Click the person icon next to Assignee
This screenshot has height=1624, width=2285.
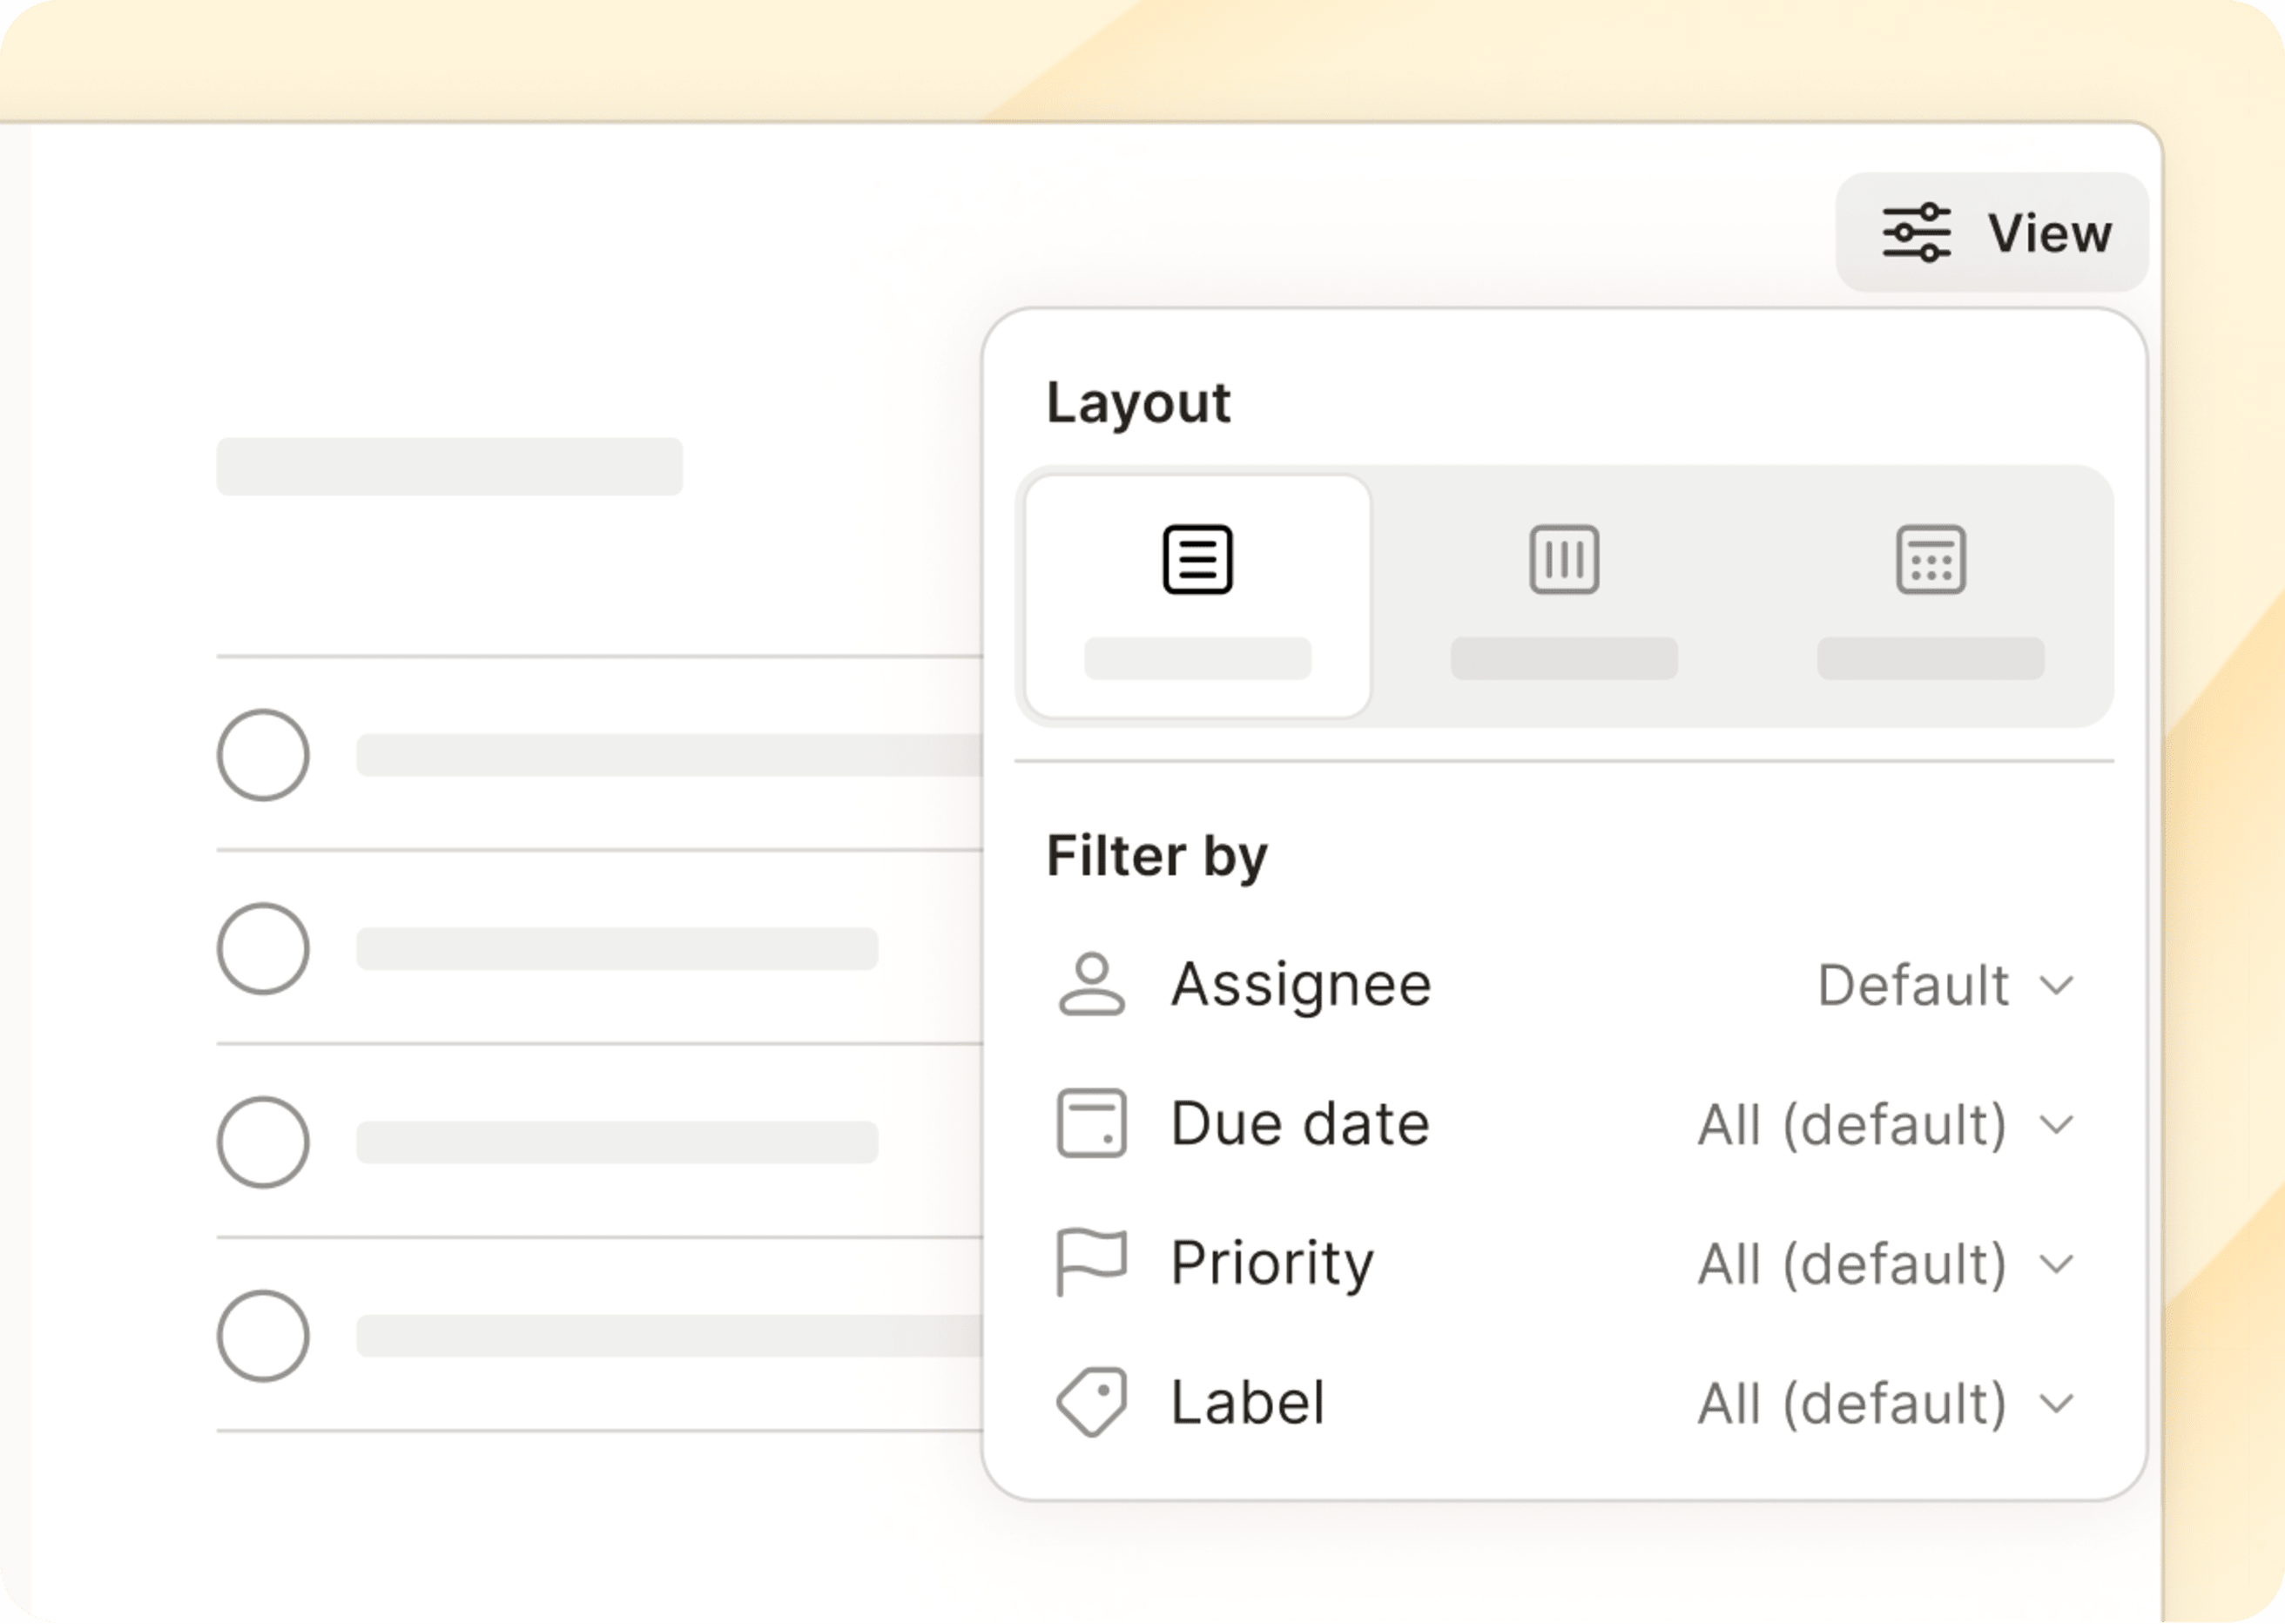coord(1094,983)
